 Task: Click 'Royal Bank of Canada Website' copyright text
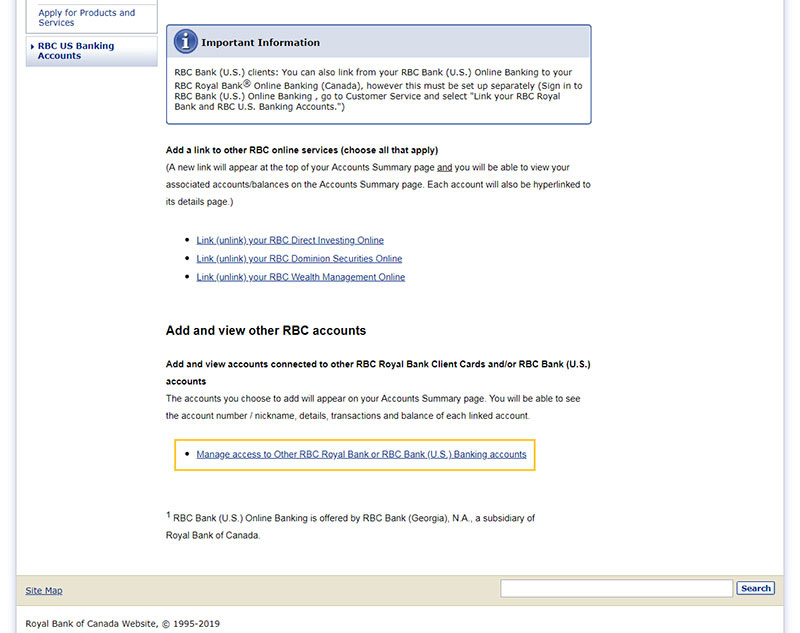[122, 624]
